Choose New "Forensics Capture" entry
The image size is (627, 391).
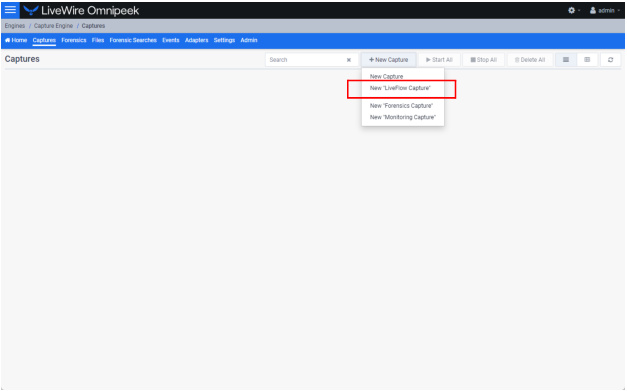(403, 106)
